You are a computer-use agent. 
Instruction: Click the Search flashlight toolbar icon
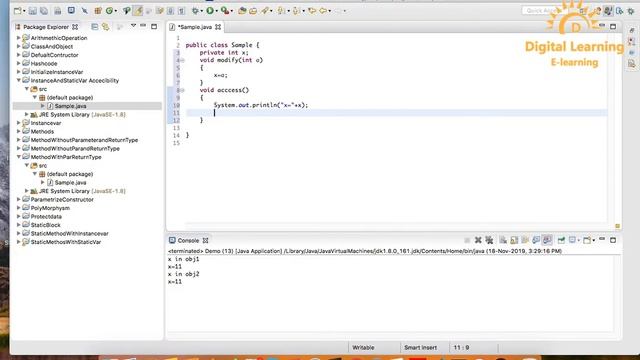[265, 11]
